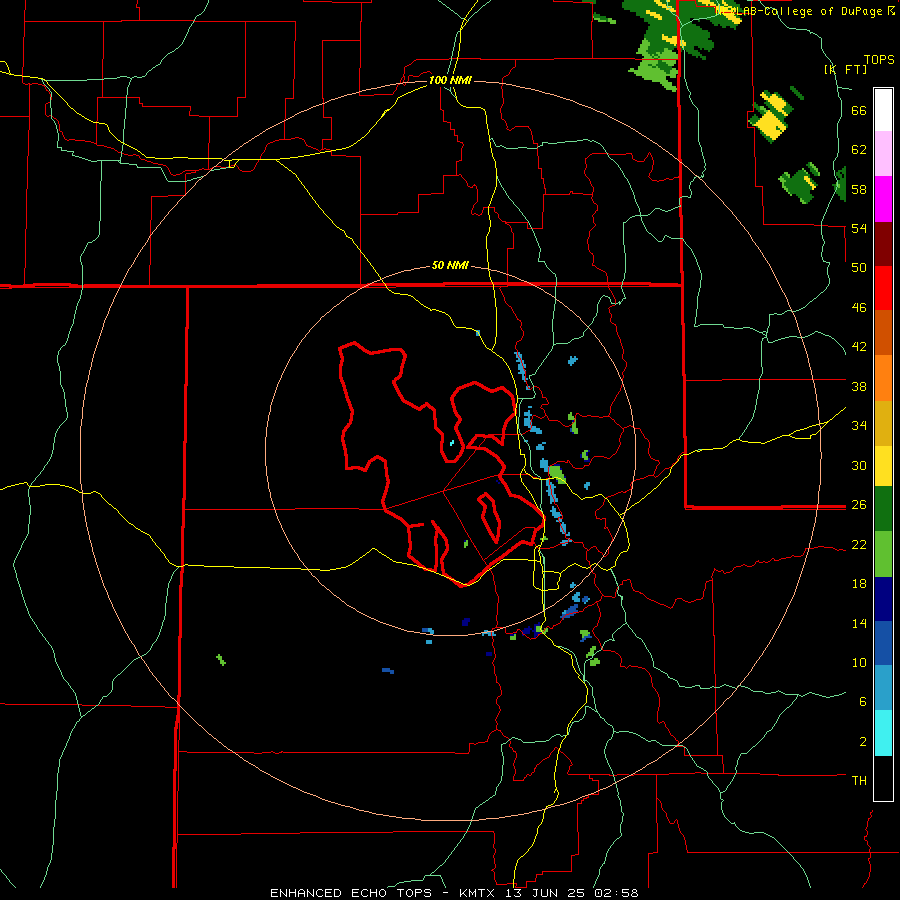Viewport: 900px width, 900px height.
Task: Click the navy blue legend swatch
Action: pos(883,599)
